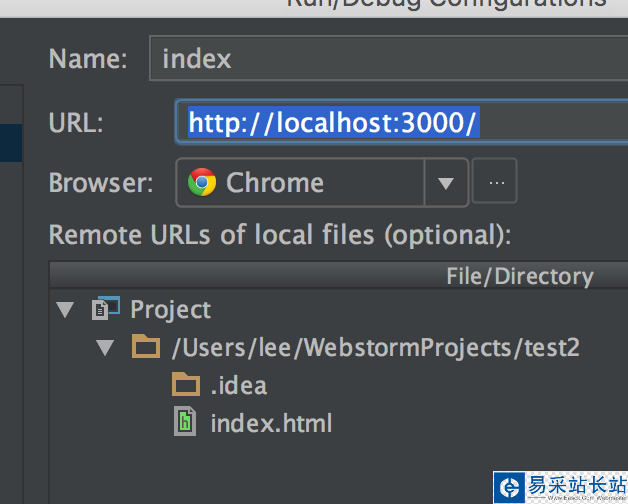Click the Project root module icon
The width and height of the screenshot is (628, 504).
105,309
